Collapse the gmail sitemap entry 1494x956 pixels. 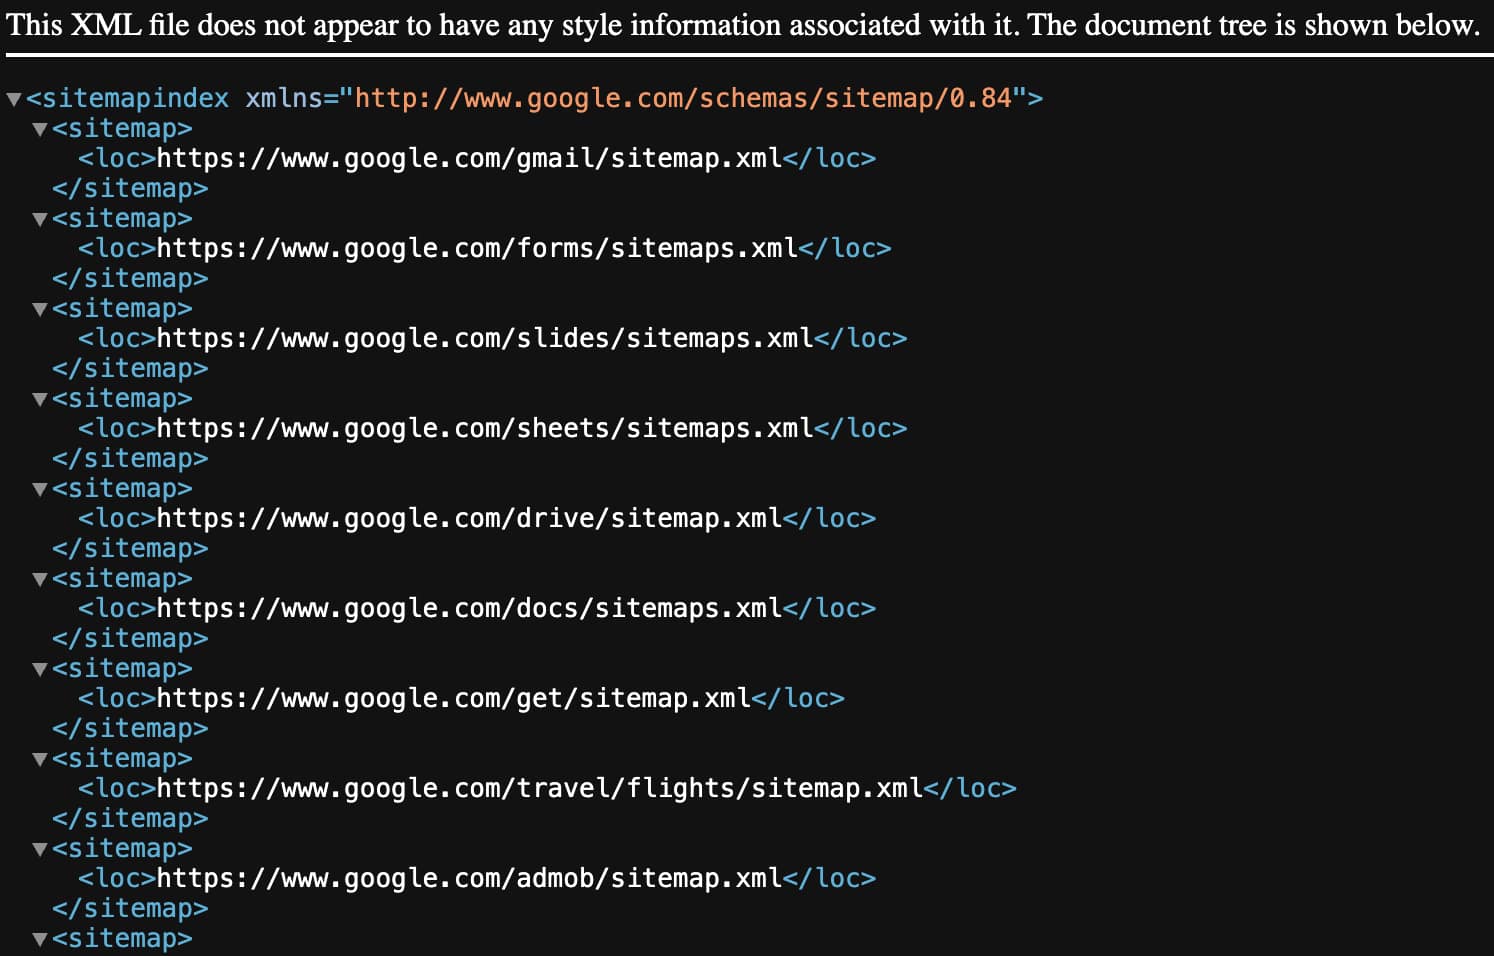click(x=38, y=128)
